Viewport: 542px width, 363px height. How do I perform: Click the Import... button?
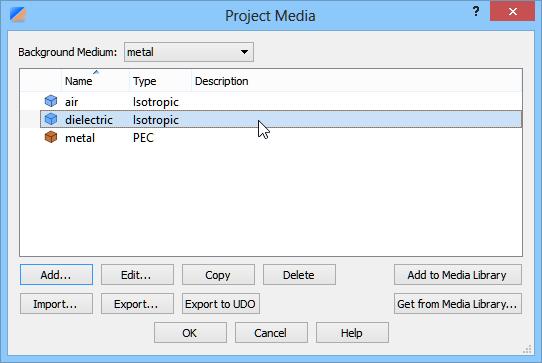[x=56, y=304]
